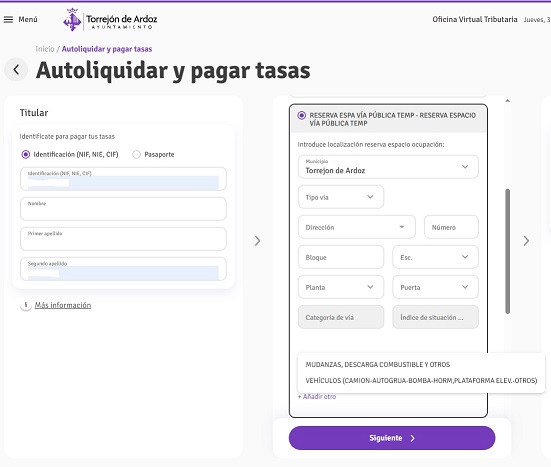Go back using the round arrow button
551x467 pixels.
point(16,70)
